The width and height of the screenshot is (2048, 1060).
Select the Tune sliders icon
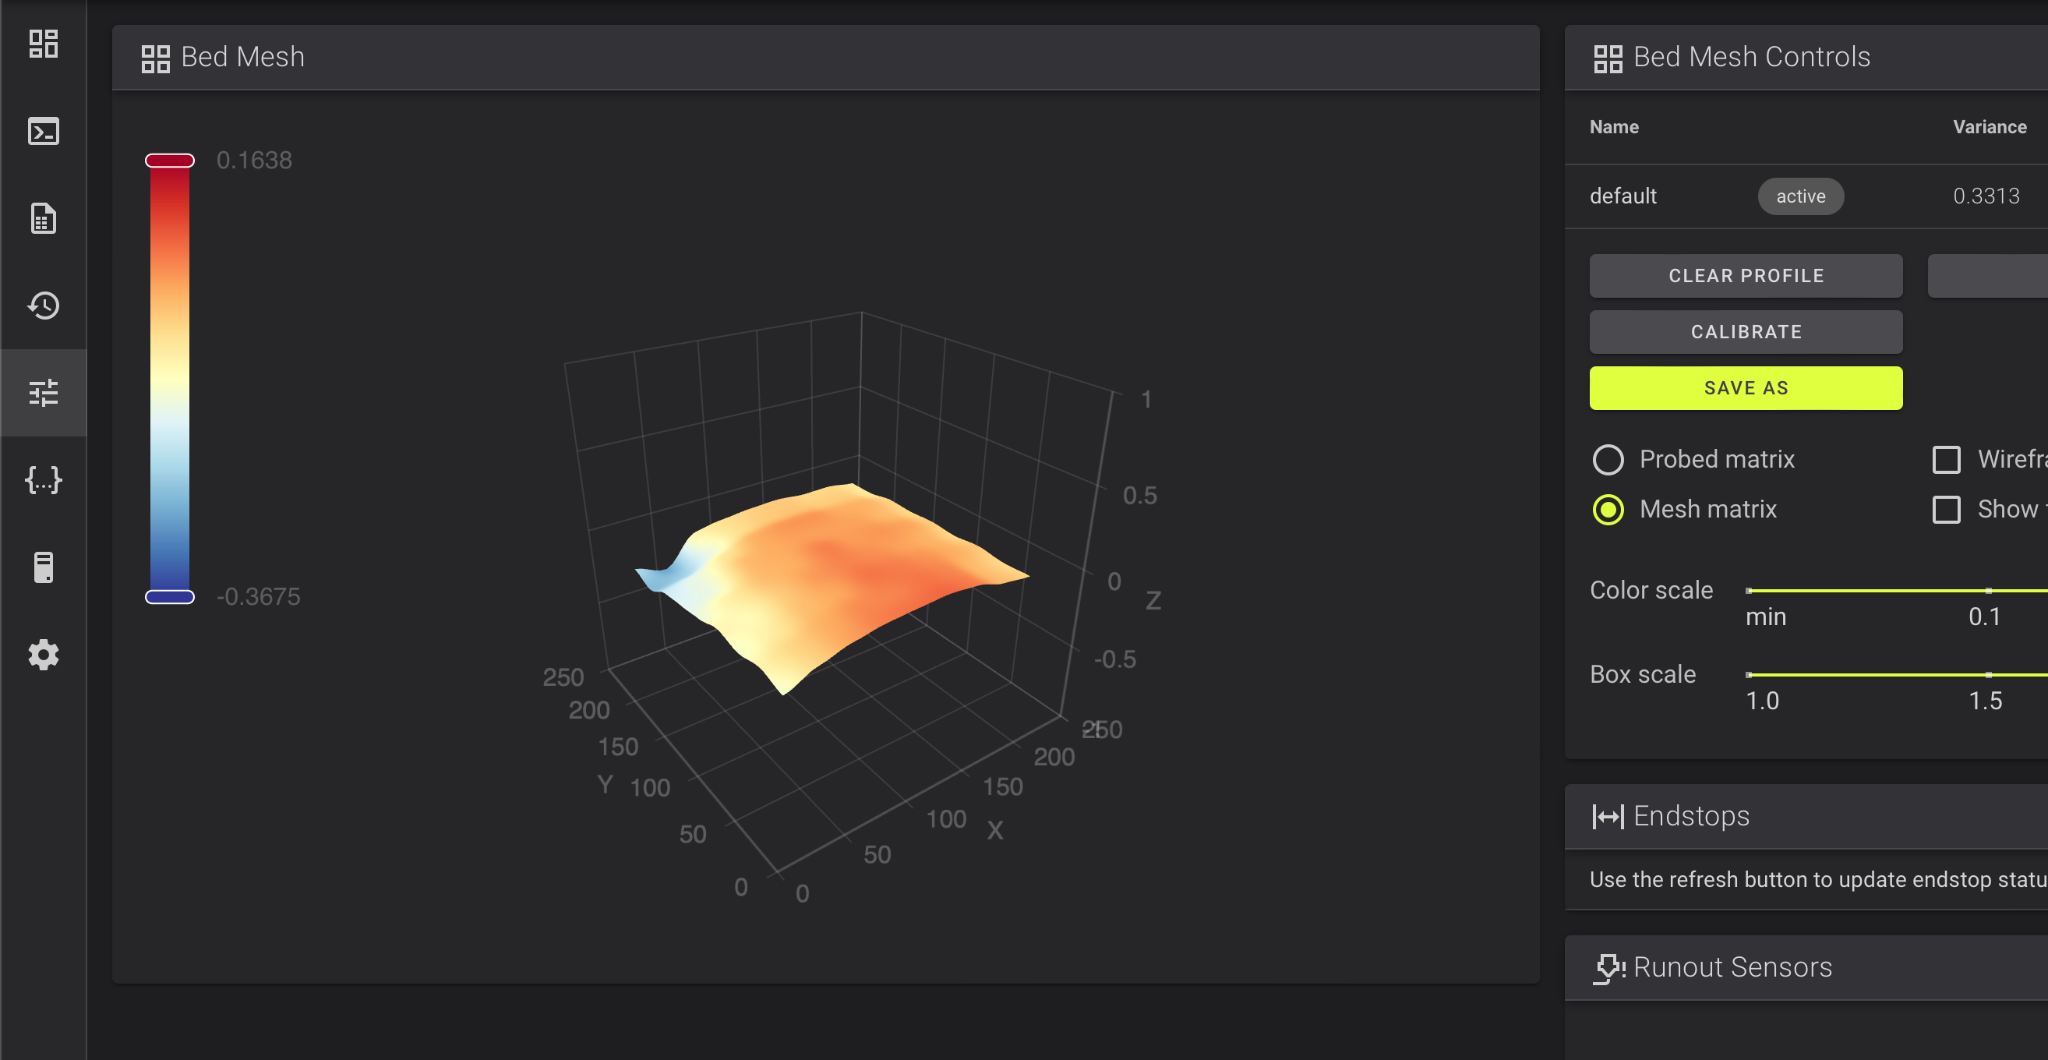(43, 392)
